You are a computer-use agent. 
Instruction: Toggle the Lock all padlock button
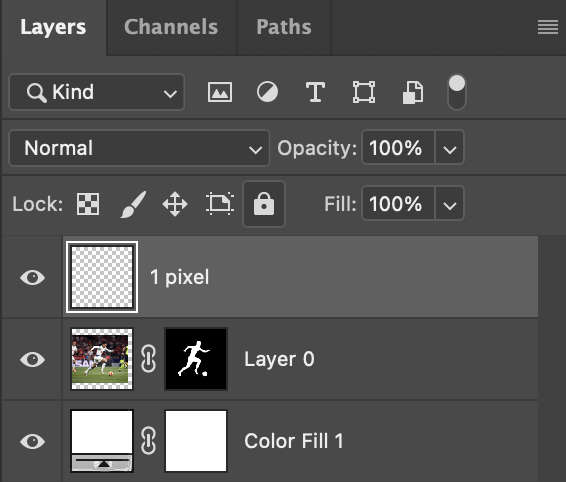tap(264, 204)
